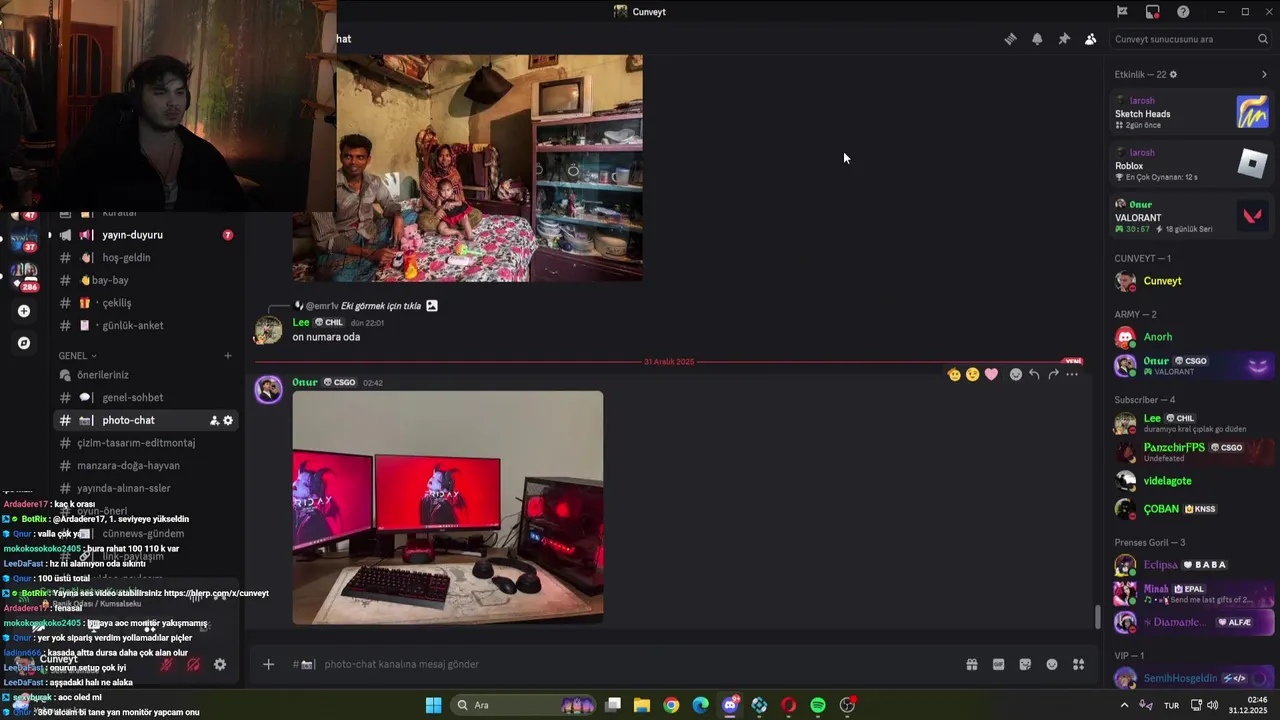Open user settings gear at bottom left
Screen dimensions: 1280x720
(220, 664)
